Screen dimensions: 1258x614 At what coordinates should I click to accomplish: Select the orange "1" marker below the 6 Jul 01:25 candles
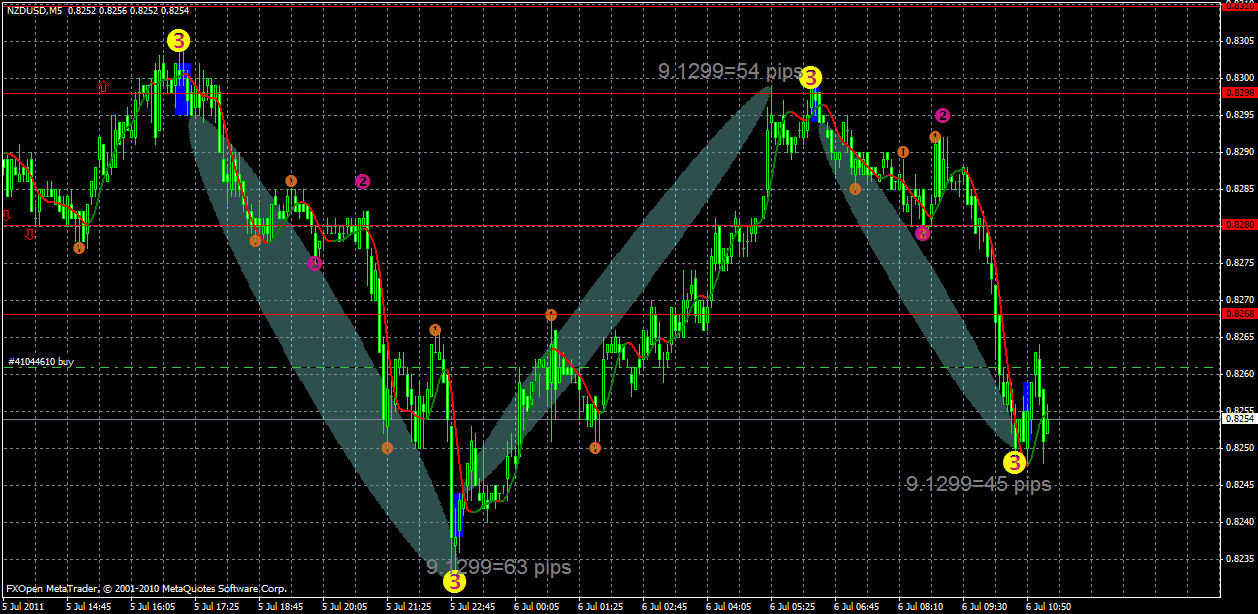pos(597,447)
